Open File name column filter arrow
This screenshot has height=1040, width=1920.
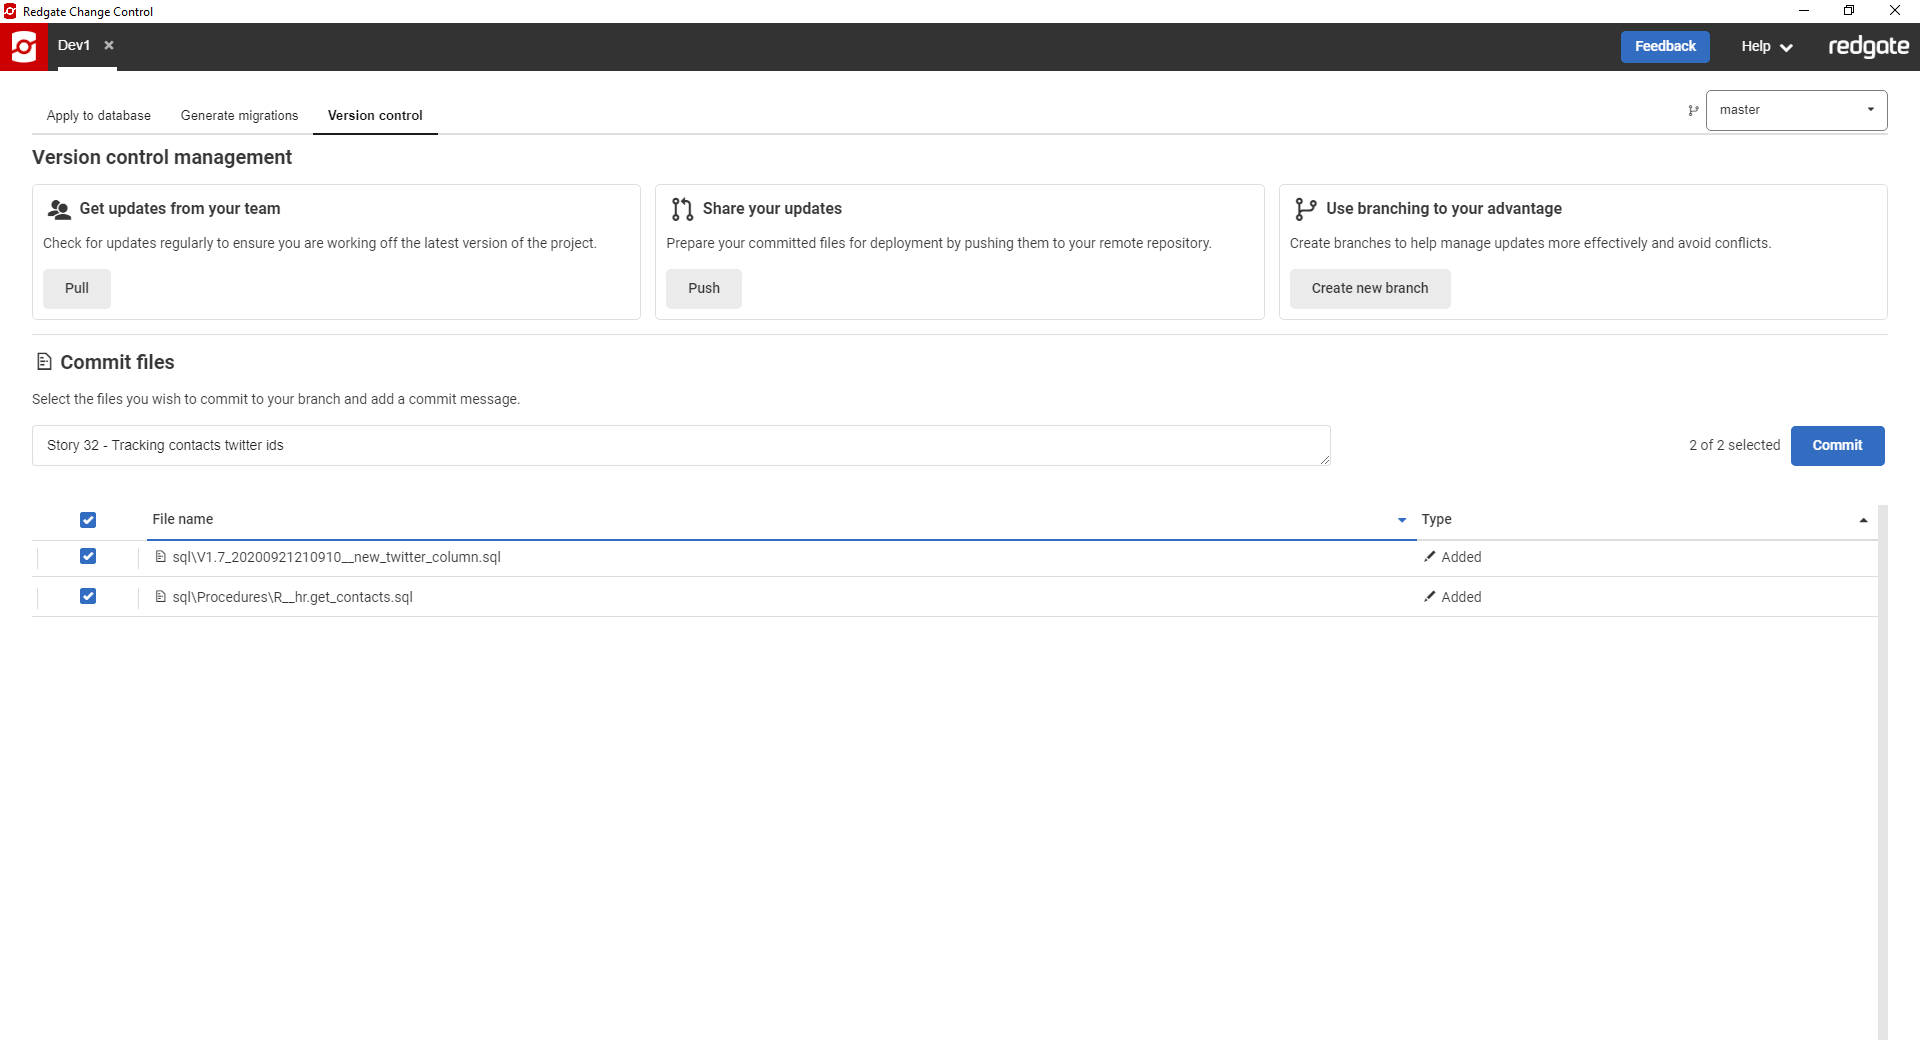(1401, 520)
